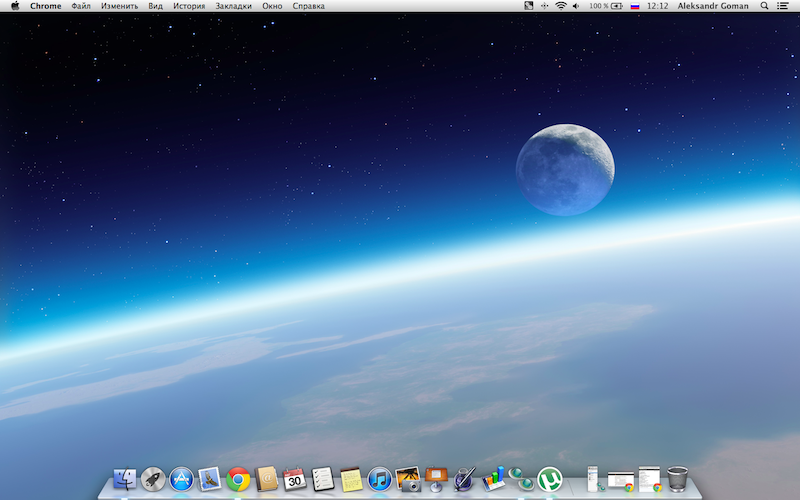Open the Файл menu
This screenshot has height=500, width=800.
point(81,6)
